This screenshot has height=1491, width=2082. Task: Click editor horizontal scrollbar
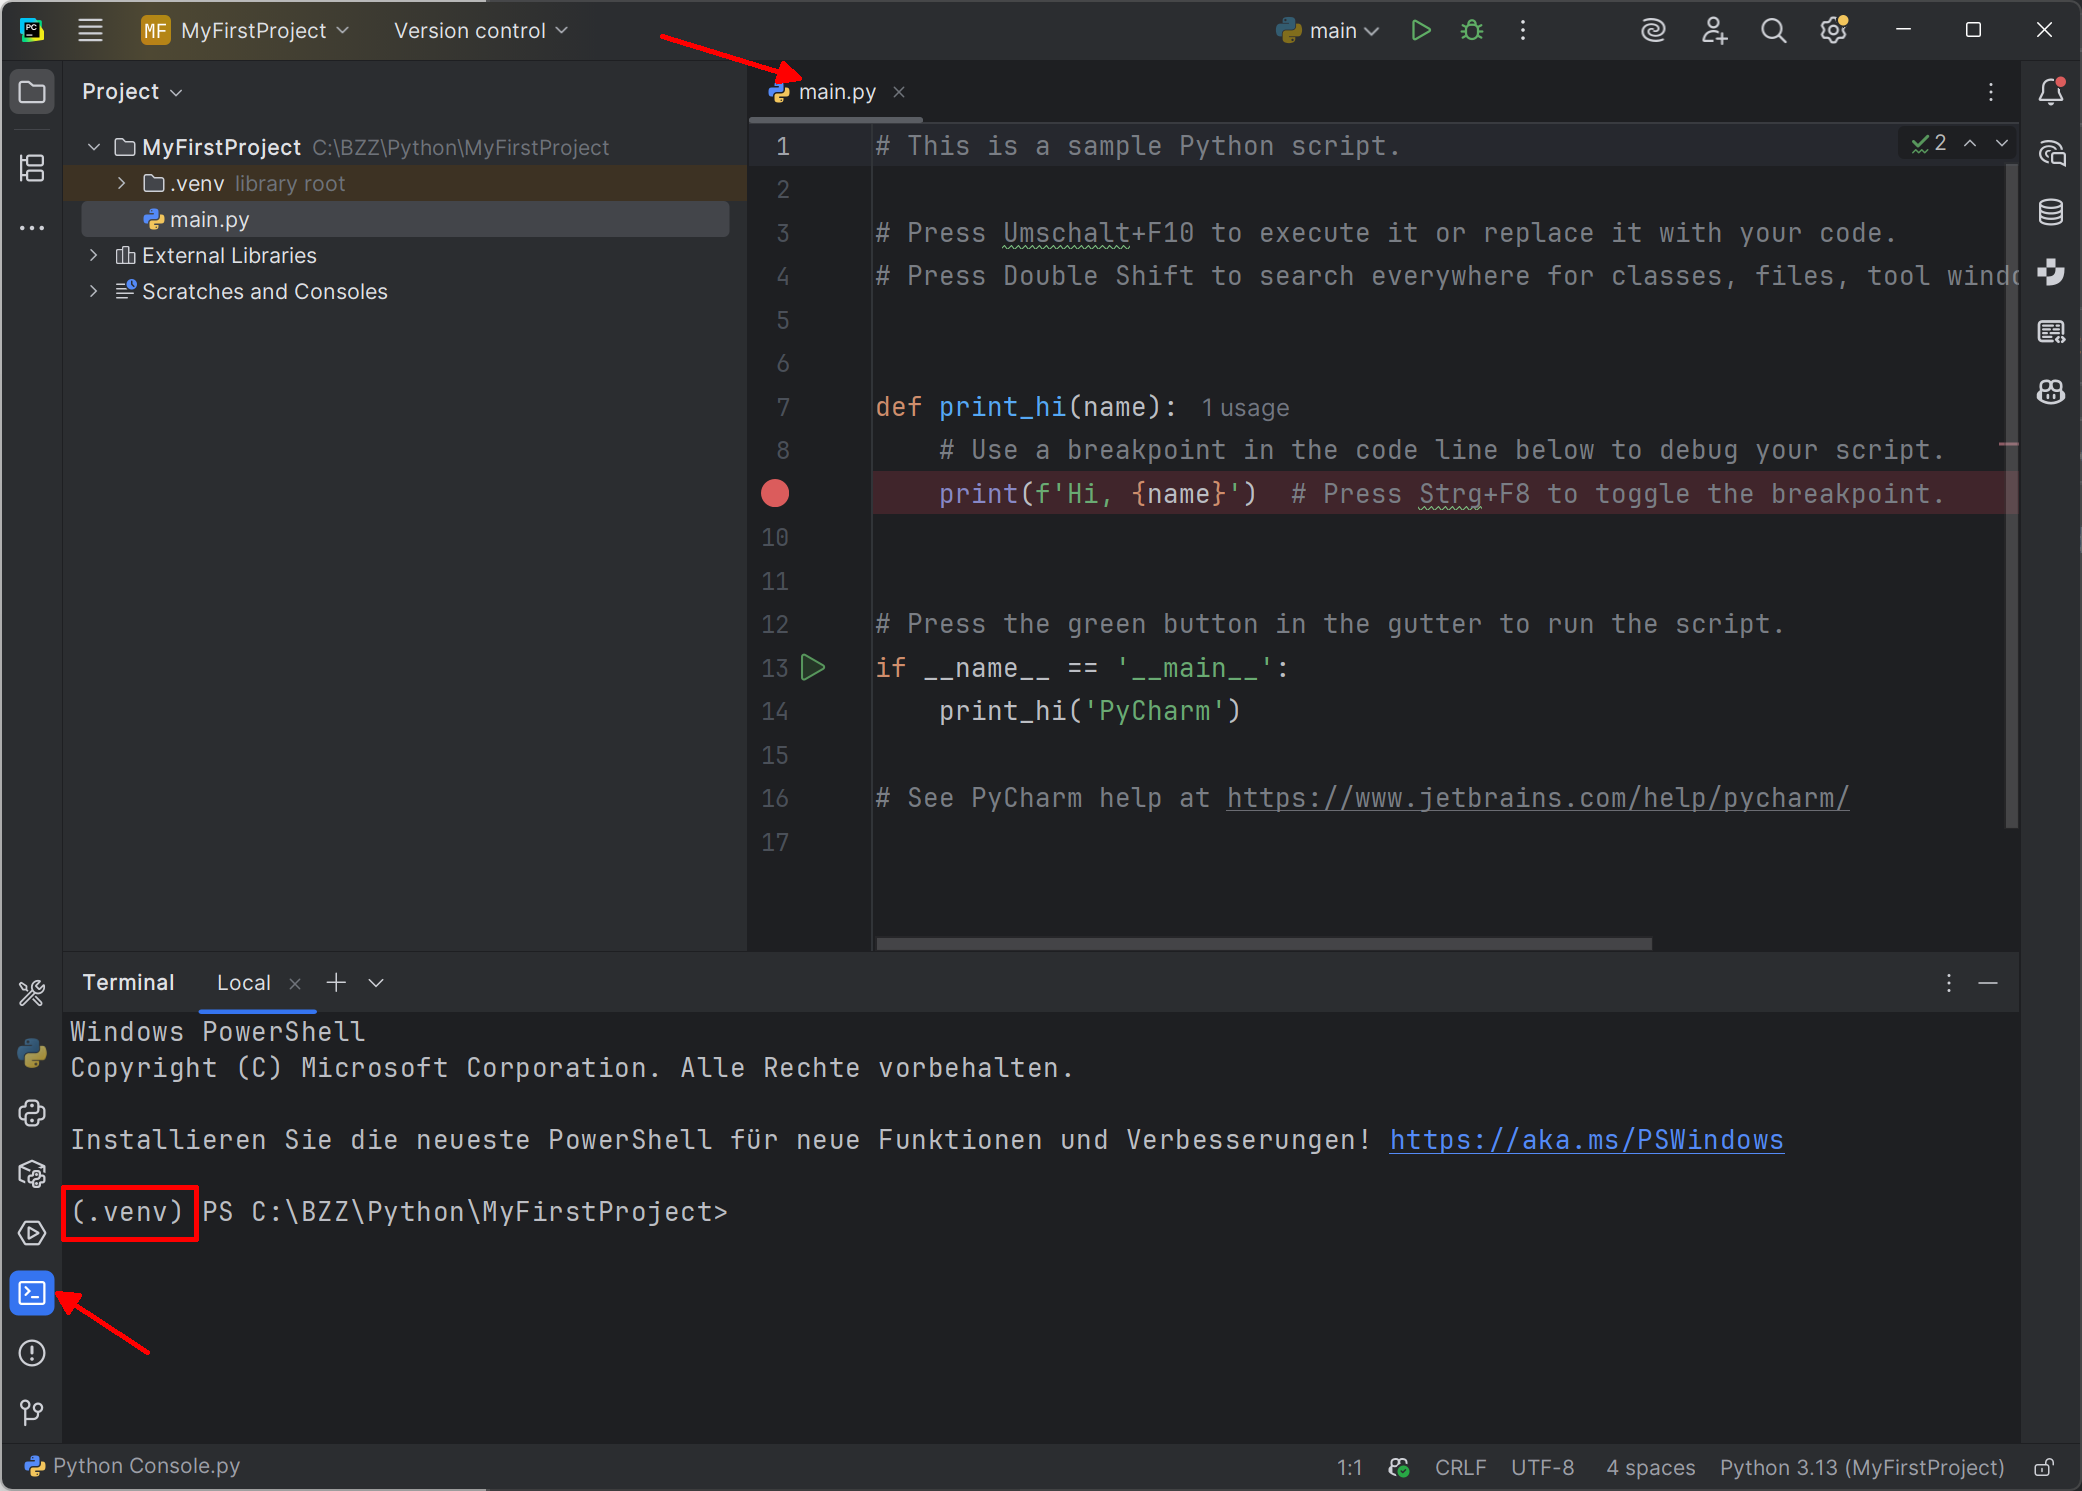click(1264, 943)
